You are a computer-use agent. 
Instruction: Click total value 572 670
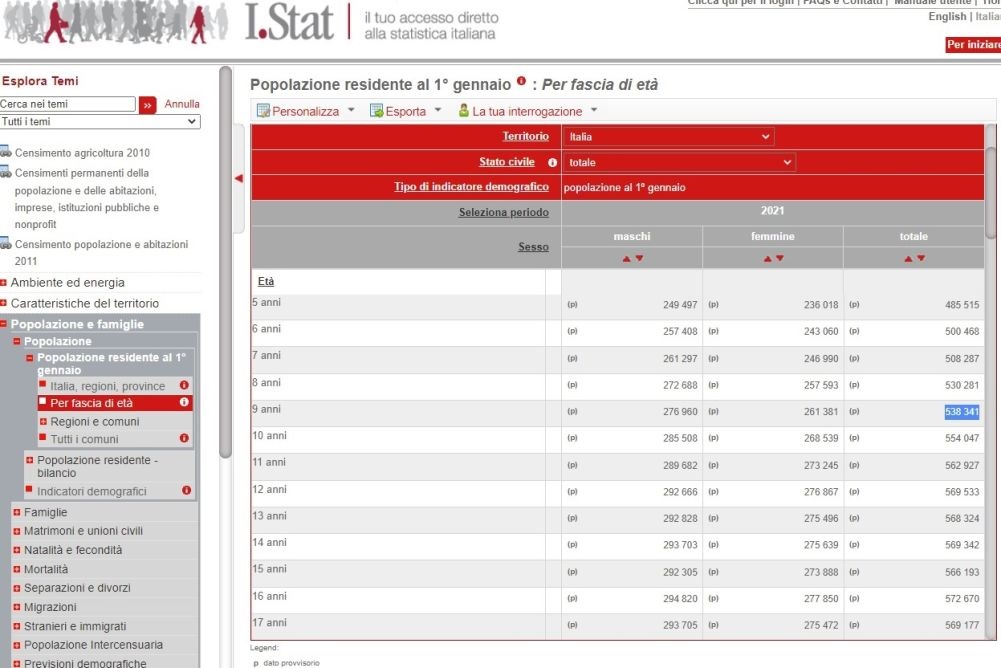click(961, 598)
